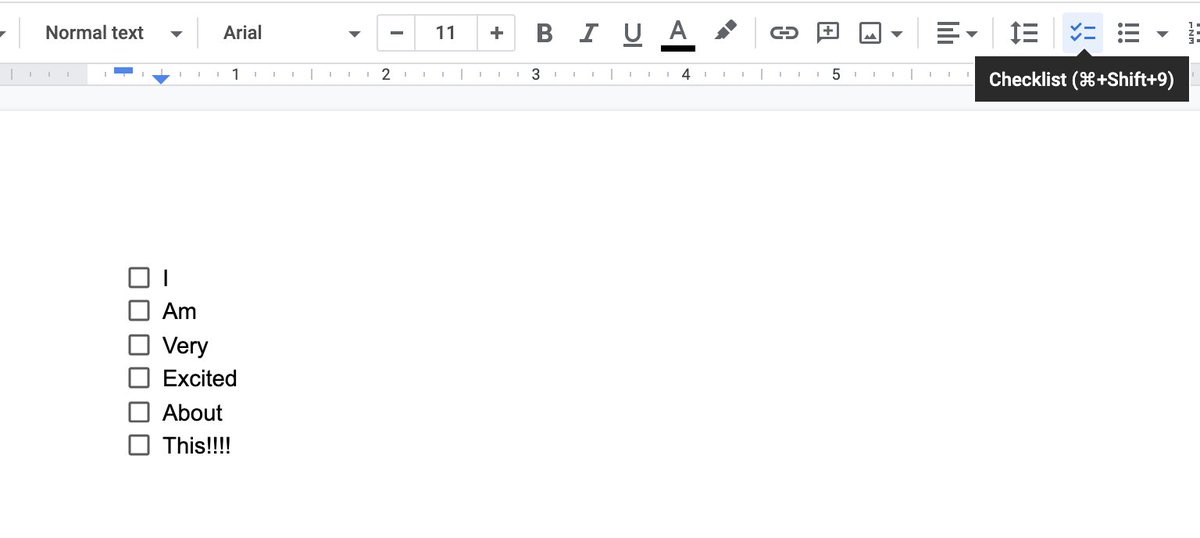
Task: Click the word Excited in the list
Action: [200, 378]
